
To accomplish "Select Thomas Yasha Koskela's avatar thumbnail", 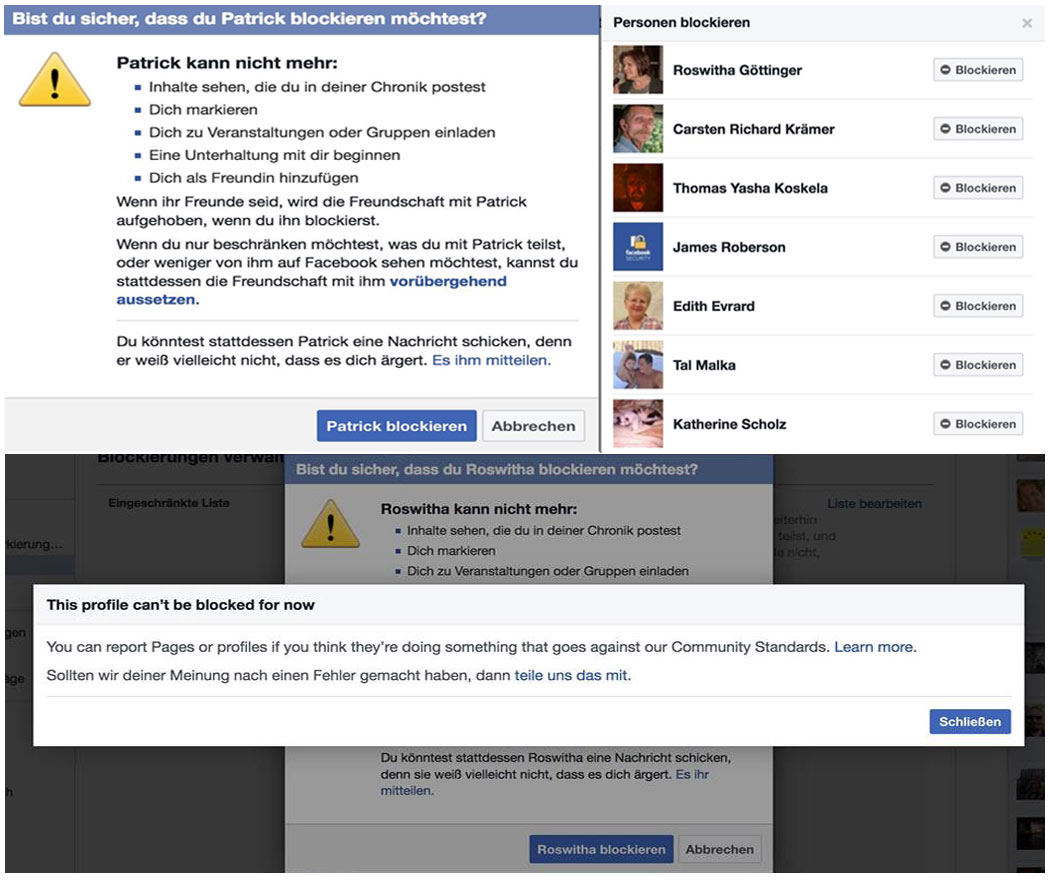I will point(638,188).
